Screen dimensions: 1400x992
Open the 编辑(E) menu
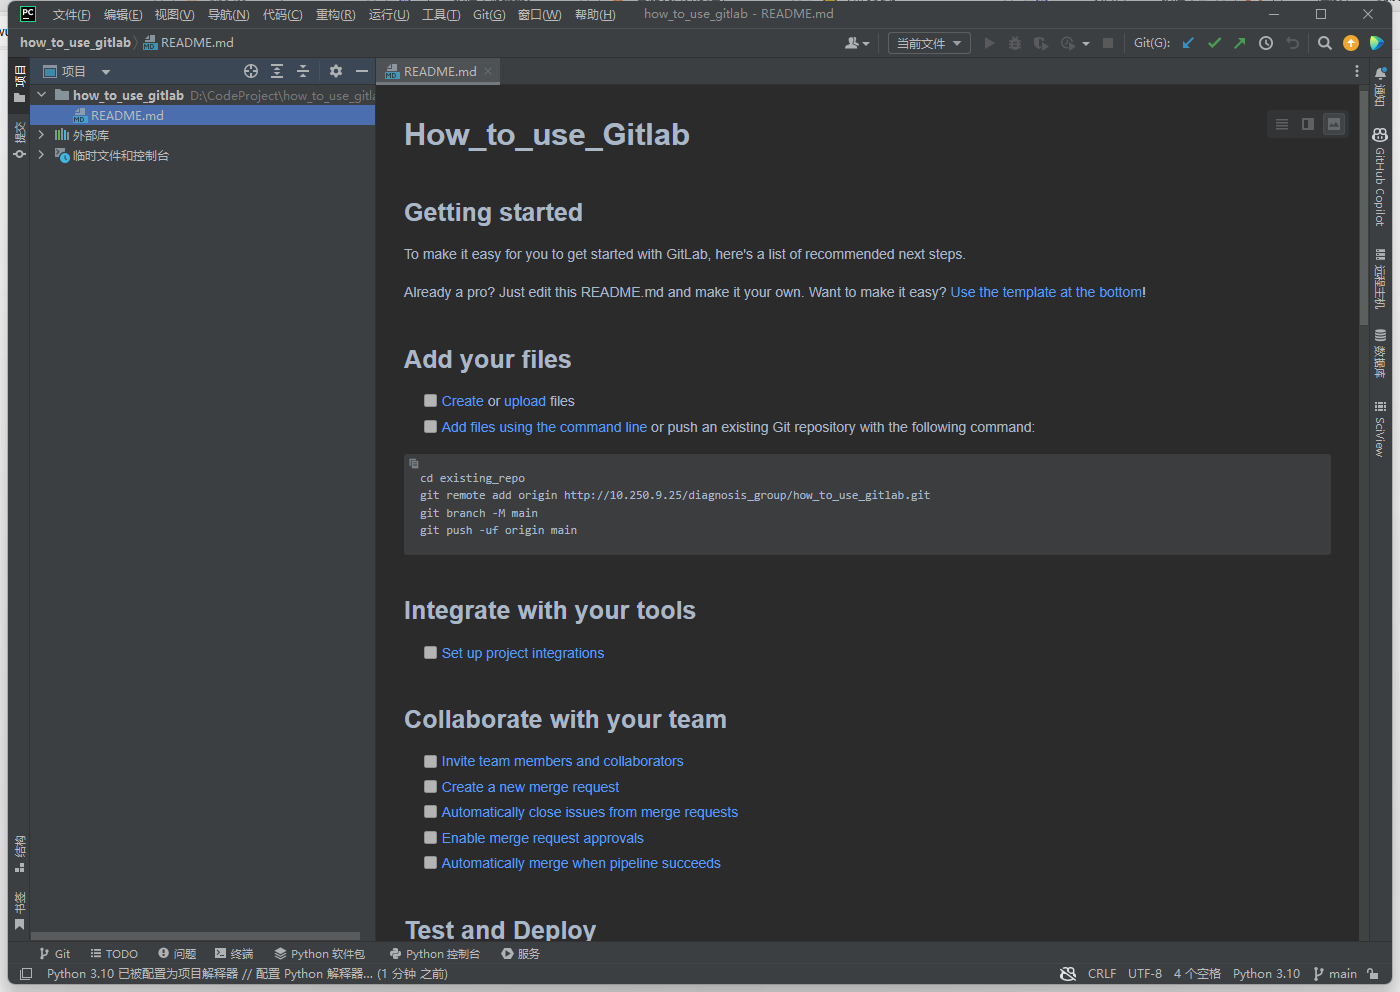coord(123,14)
